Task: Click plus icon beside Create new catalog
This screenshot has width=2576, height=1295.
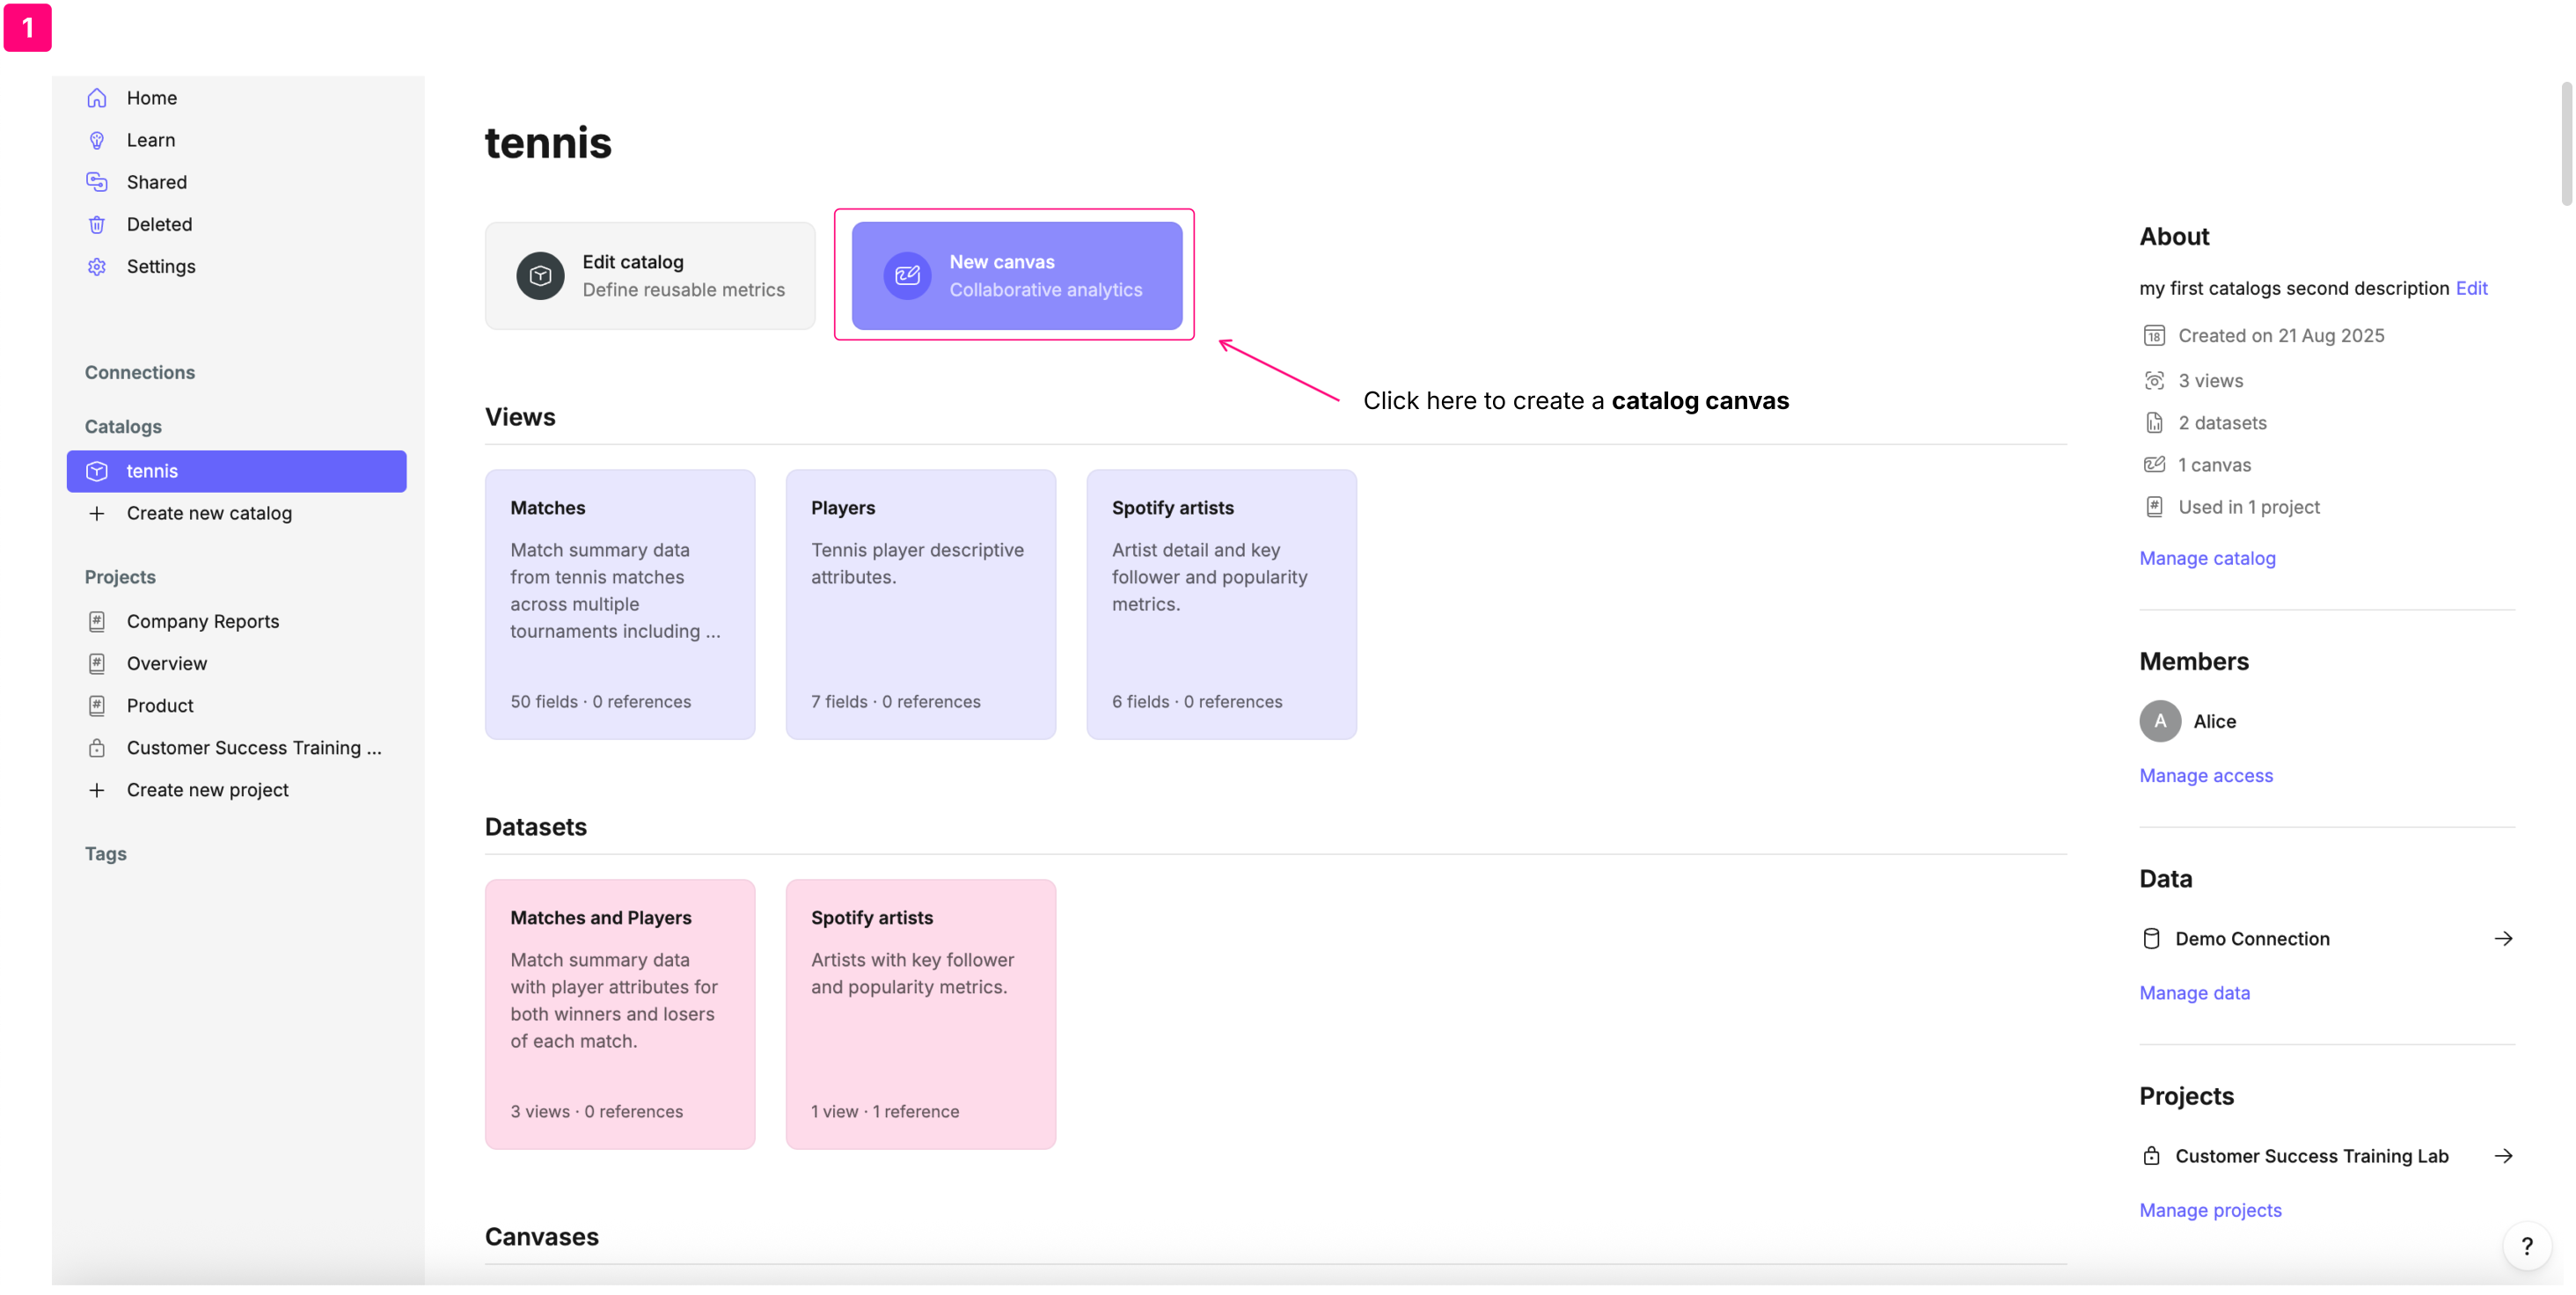Action: point(97,513)
